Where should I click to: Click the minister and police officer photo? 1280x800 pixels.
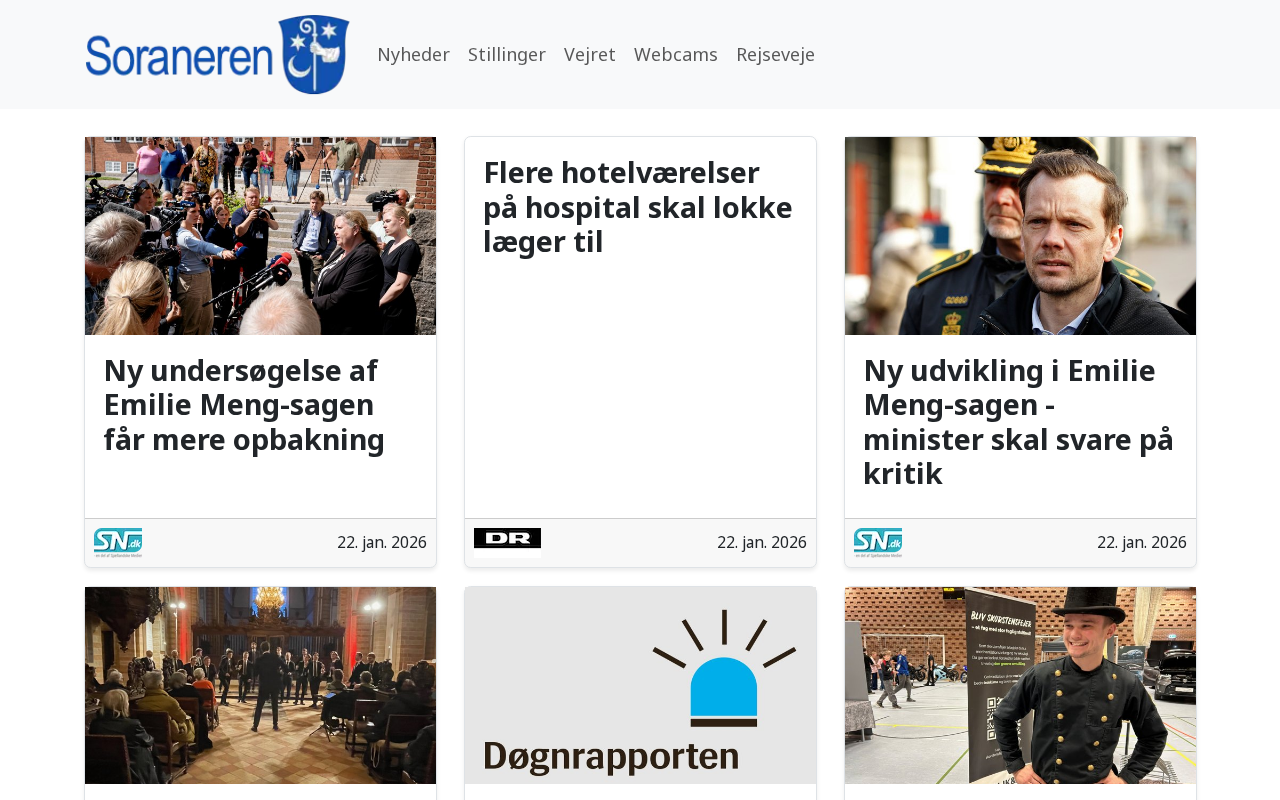pyautogui.click(x=1020, y=236)
